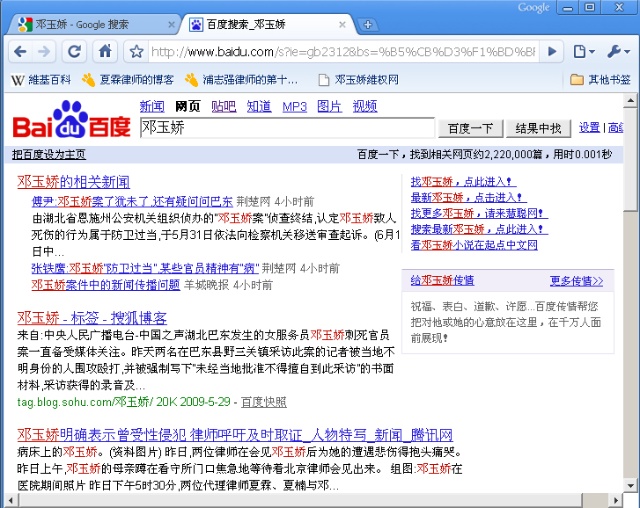The image size is (640, 508).
Task: Click the 百度一下 search button
Action: [471, 129]
